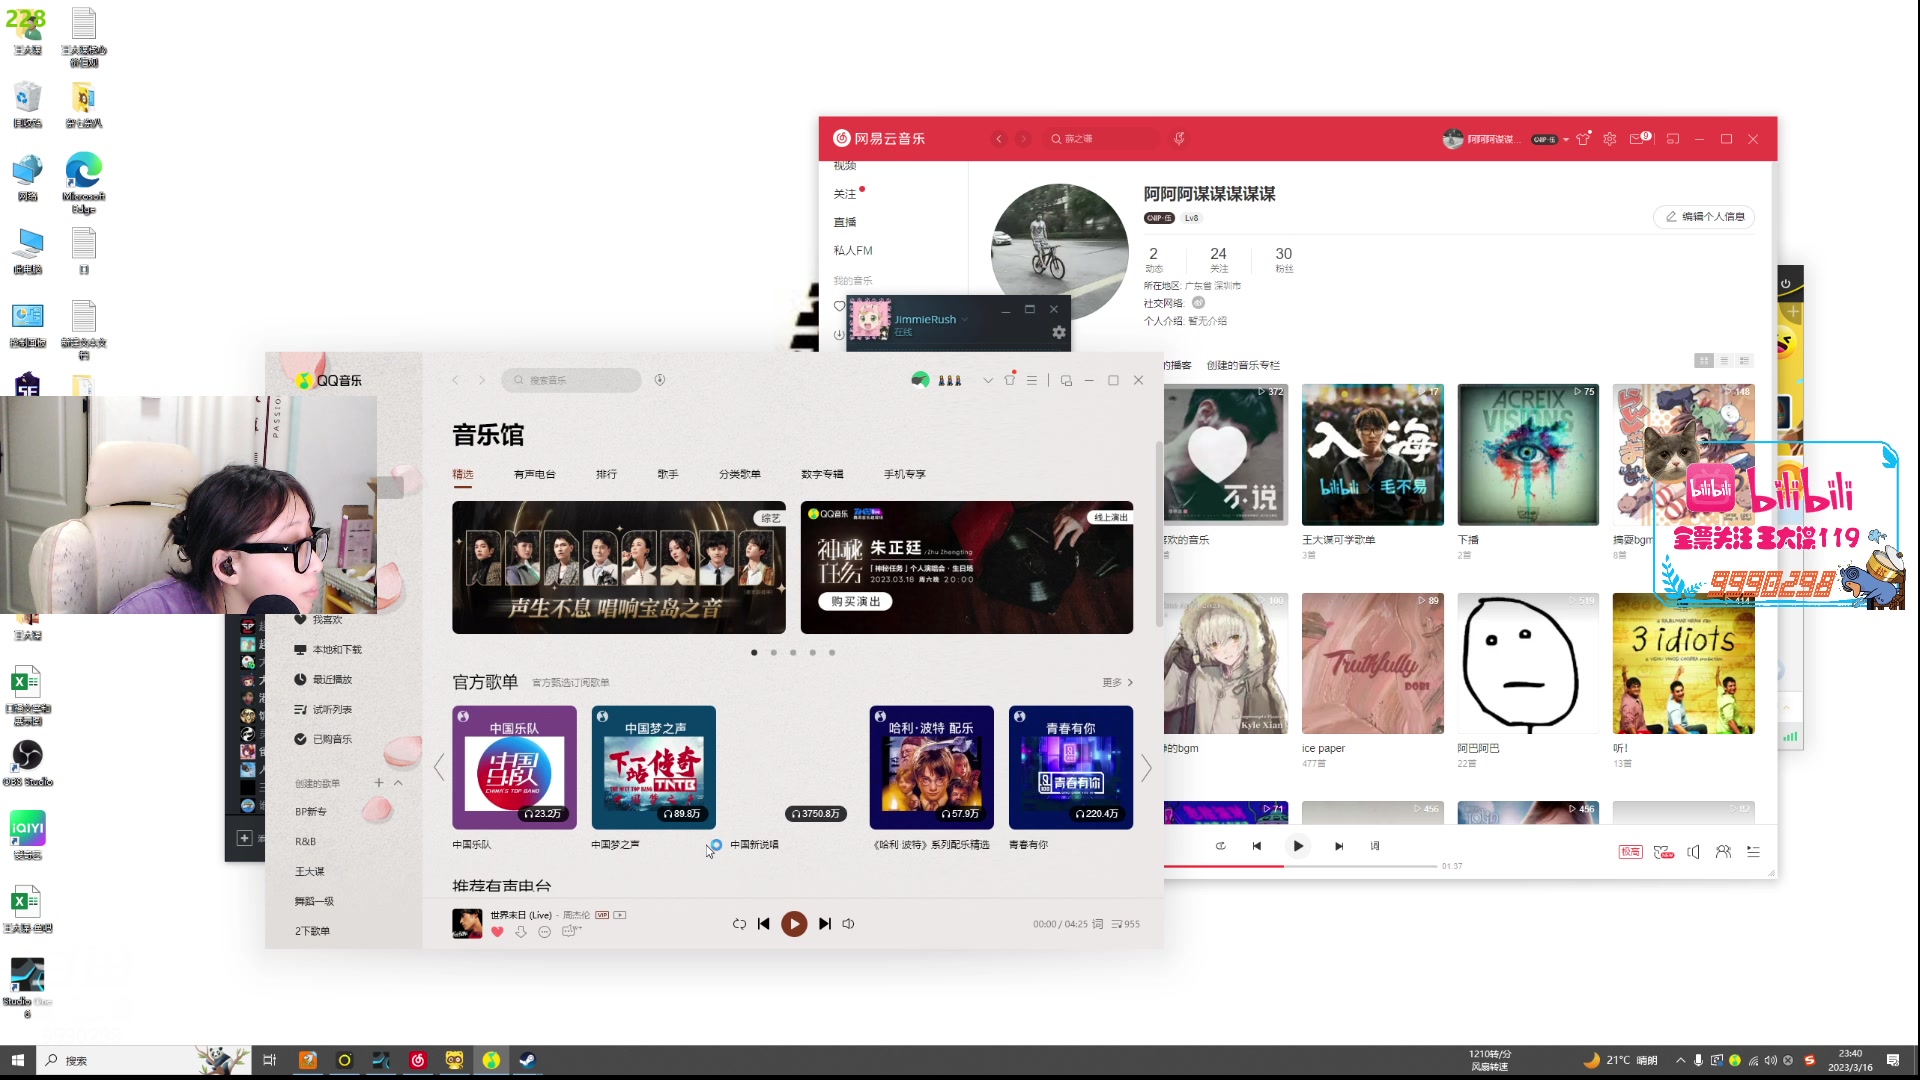Viewport: 1920px width, 1080px height.
Task: Open NetEase settings gear icon
Action: (x=1610, y=139)
